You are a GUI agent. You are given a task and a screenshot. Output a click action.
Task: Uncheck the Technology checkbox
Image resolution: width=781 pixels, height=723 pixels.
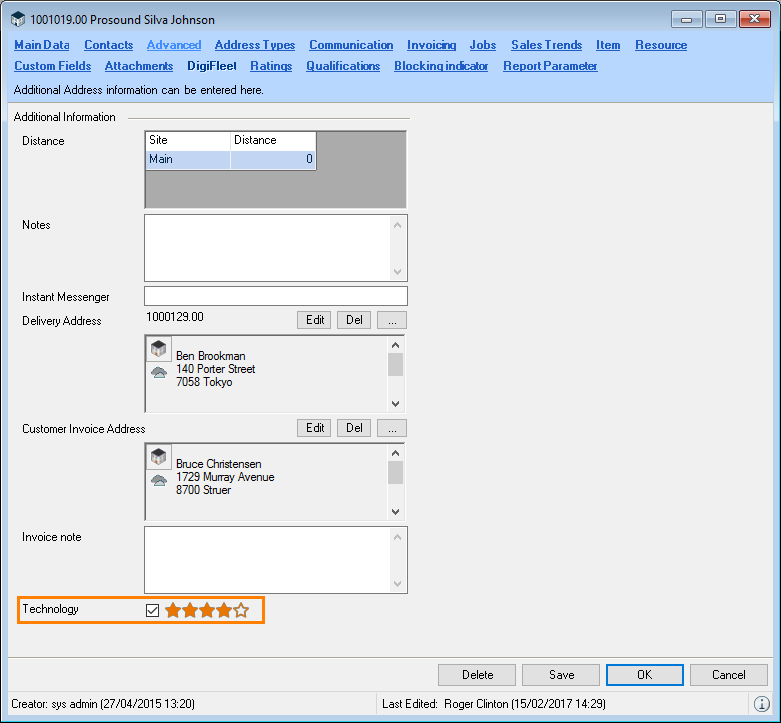coord(153,610)
